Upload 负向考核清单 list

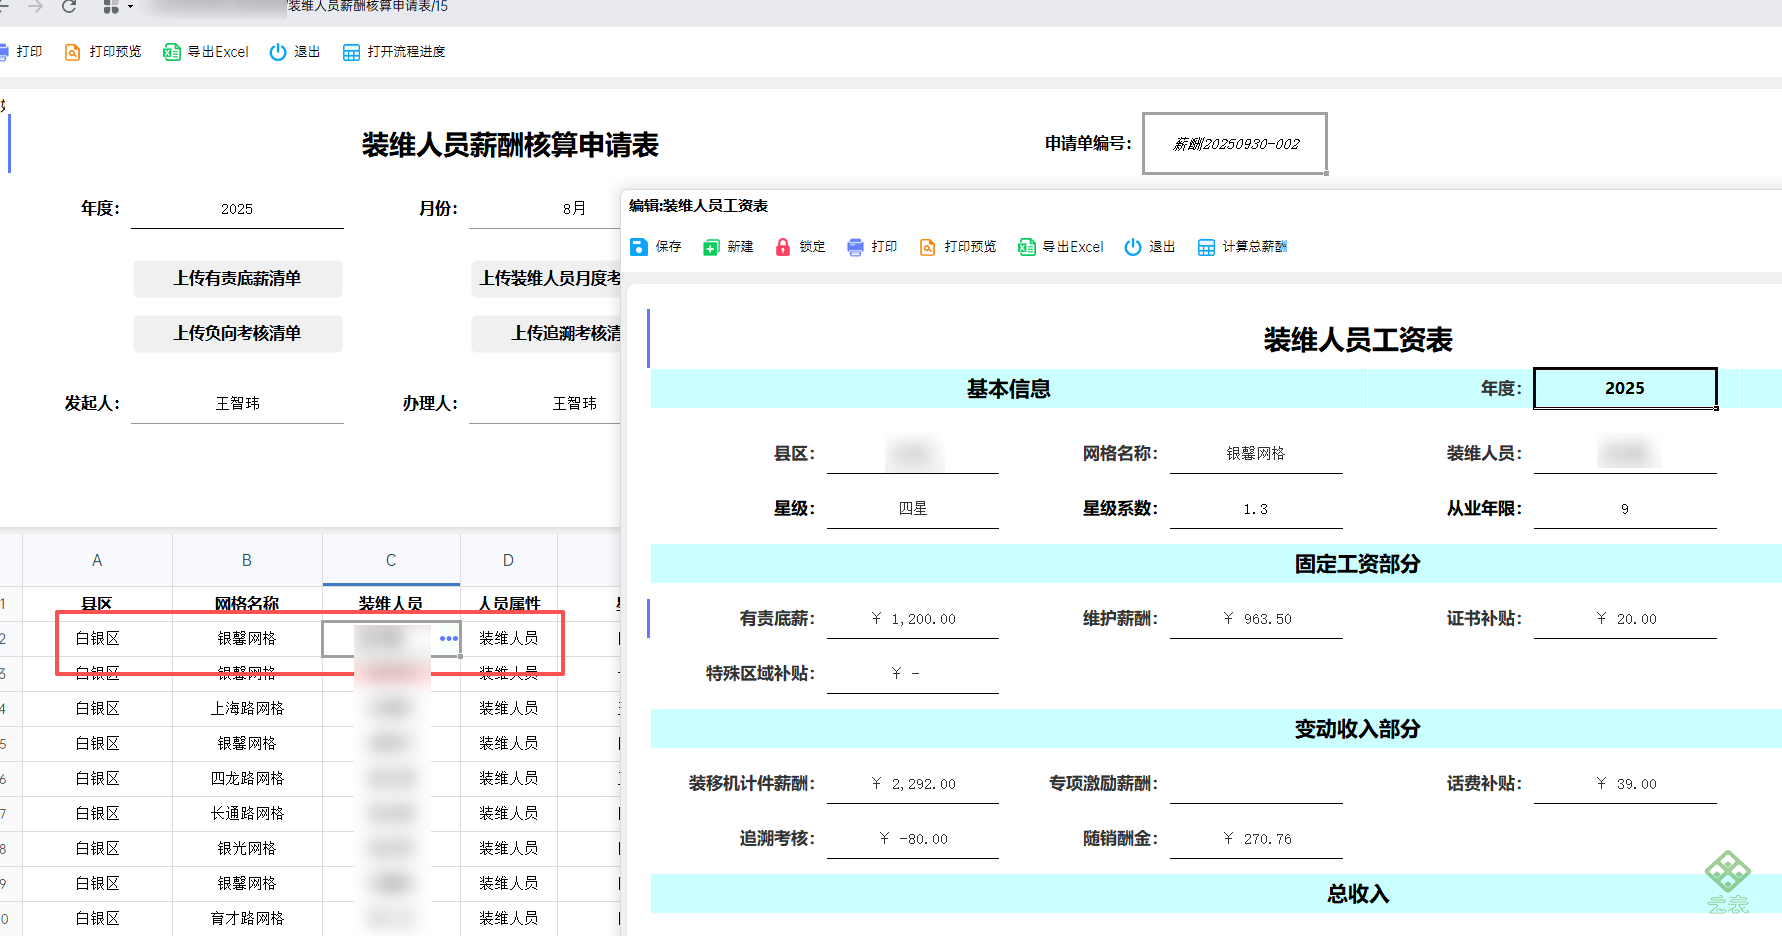[x=238, y=334]
